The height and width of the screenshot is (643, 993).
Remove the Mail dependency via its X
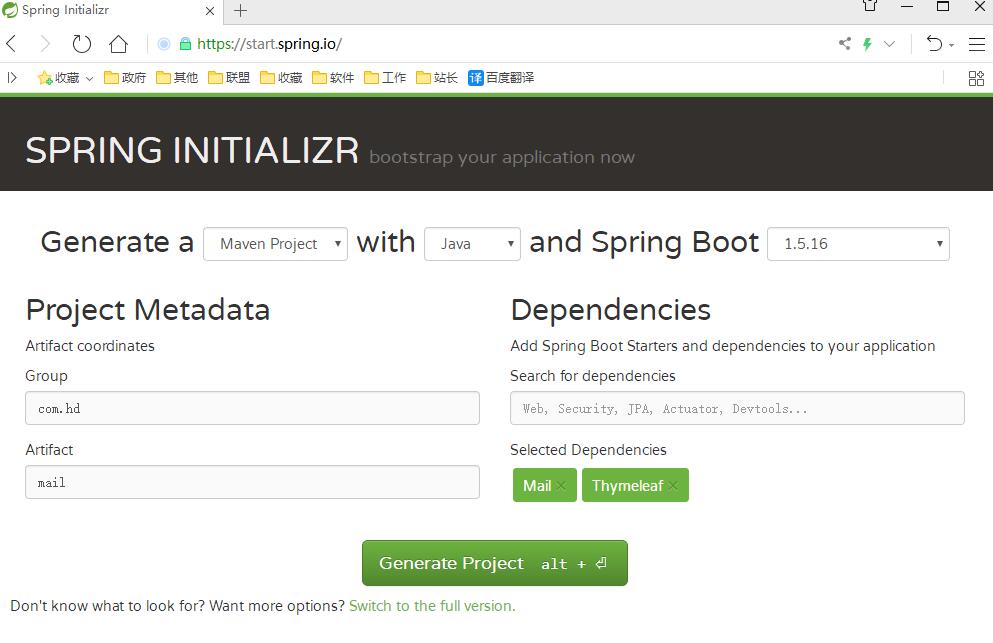561,486
